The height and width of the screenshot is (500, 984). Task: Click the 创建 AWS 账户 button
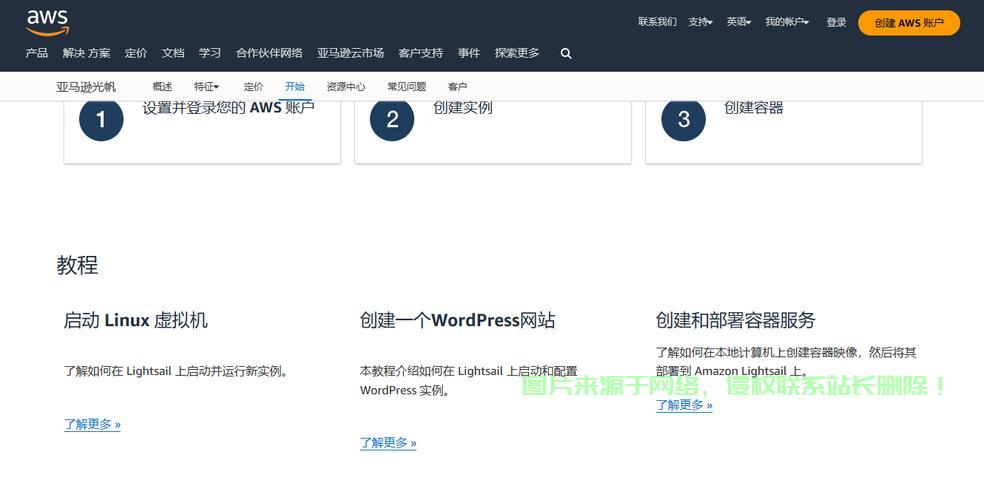(x=909, y=23)
